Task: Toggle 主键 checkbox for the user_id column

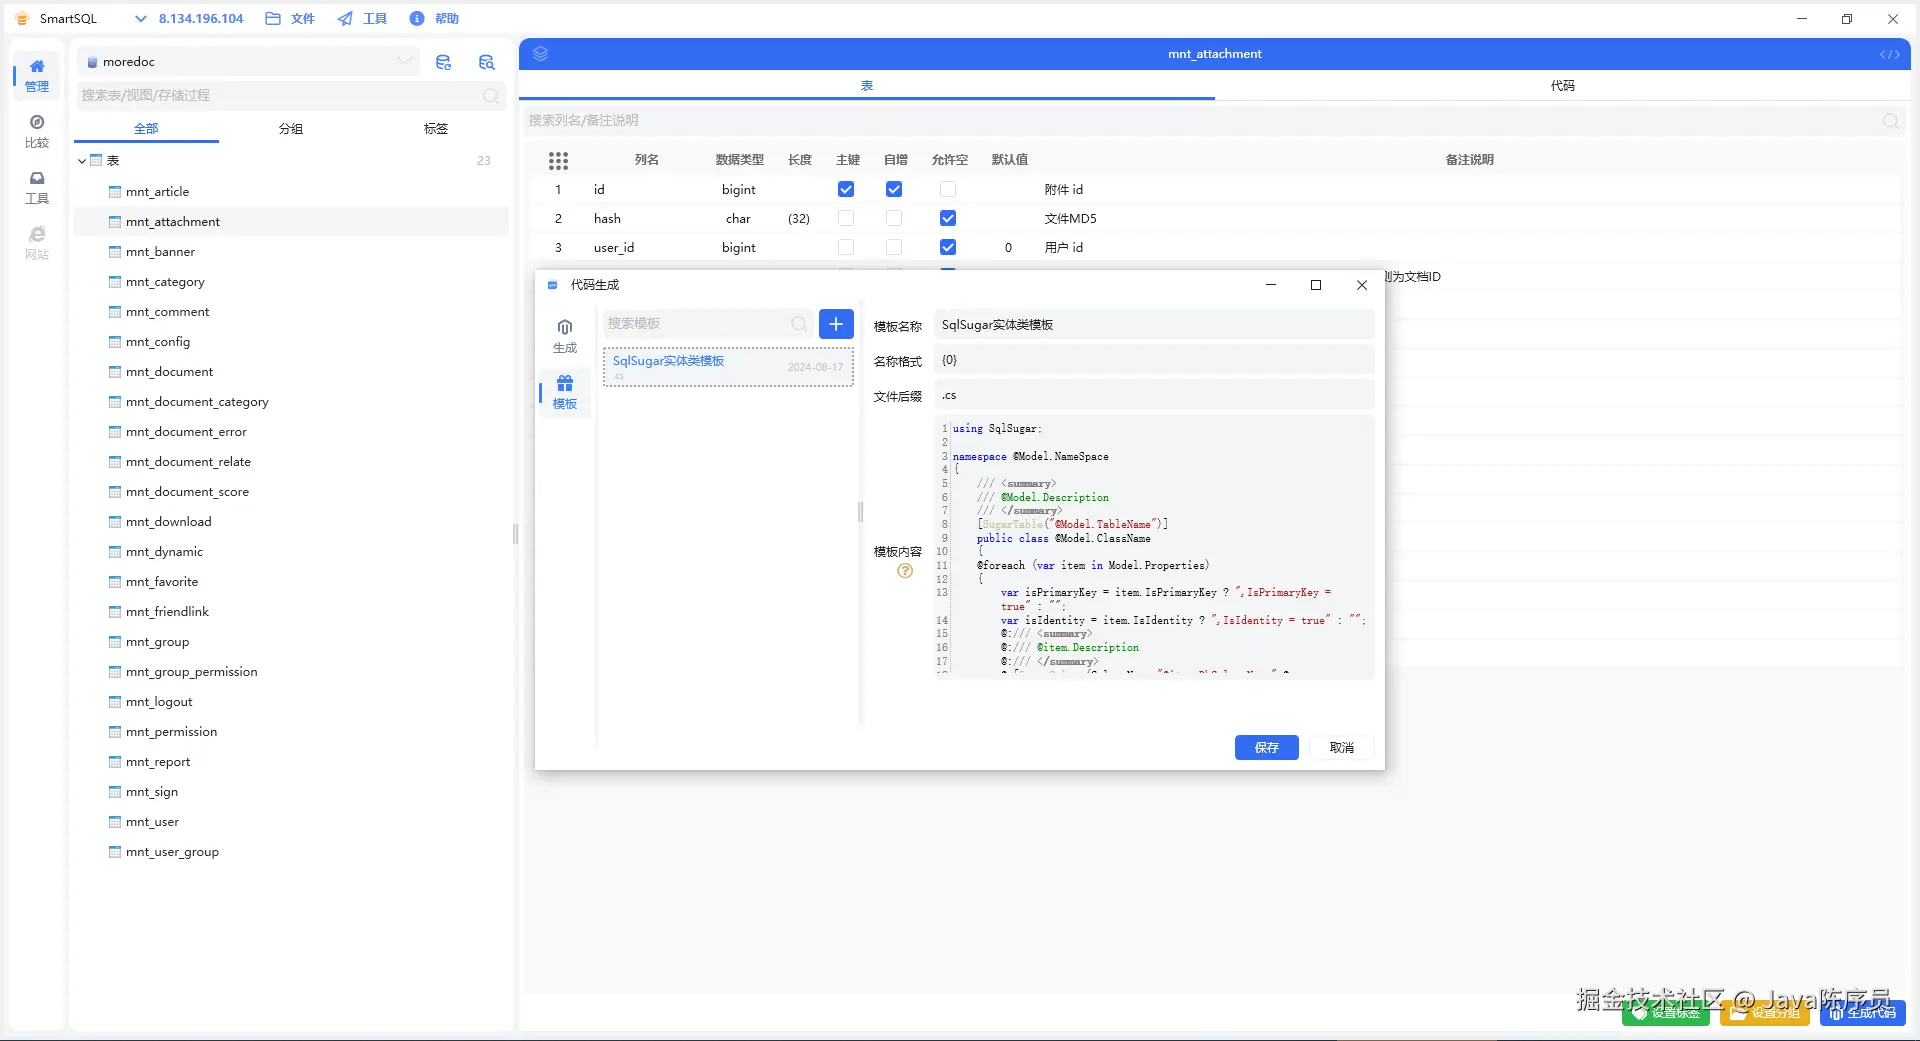Action: coord(846,247)
